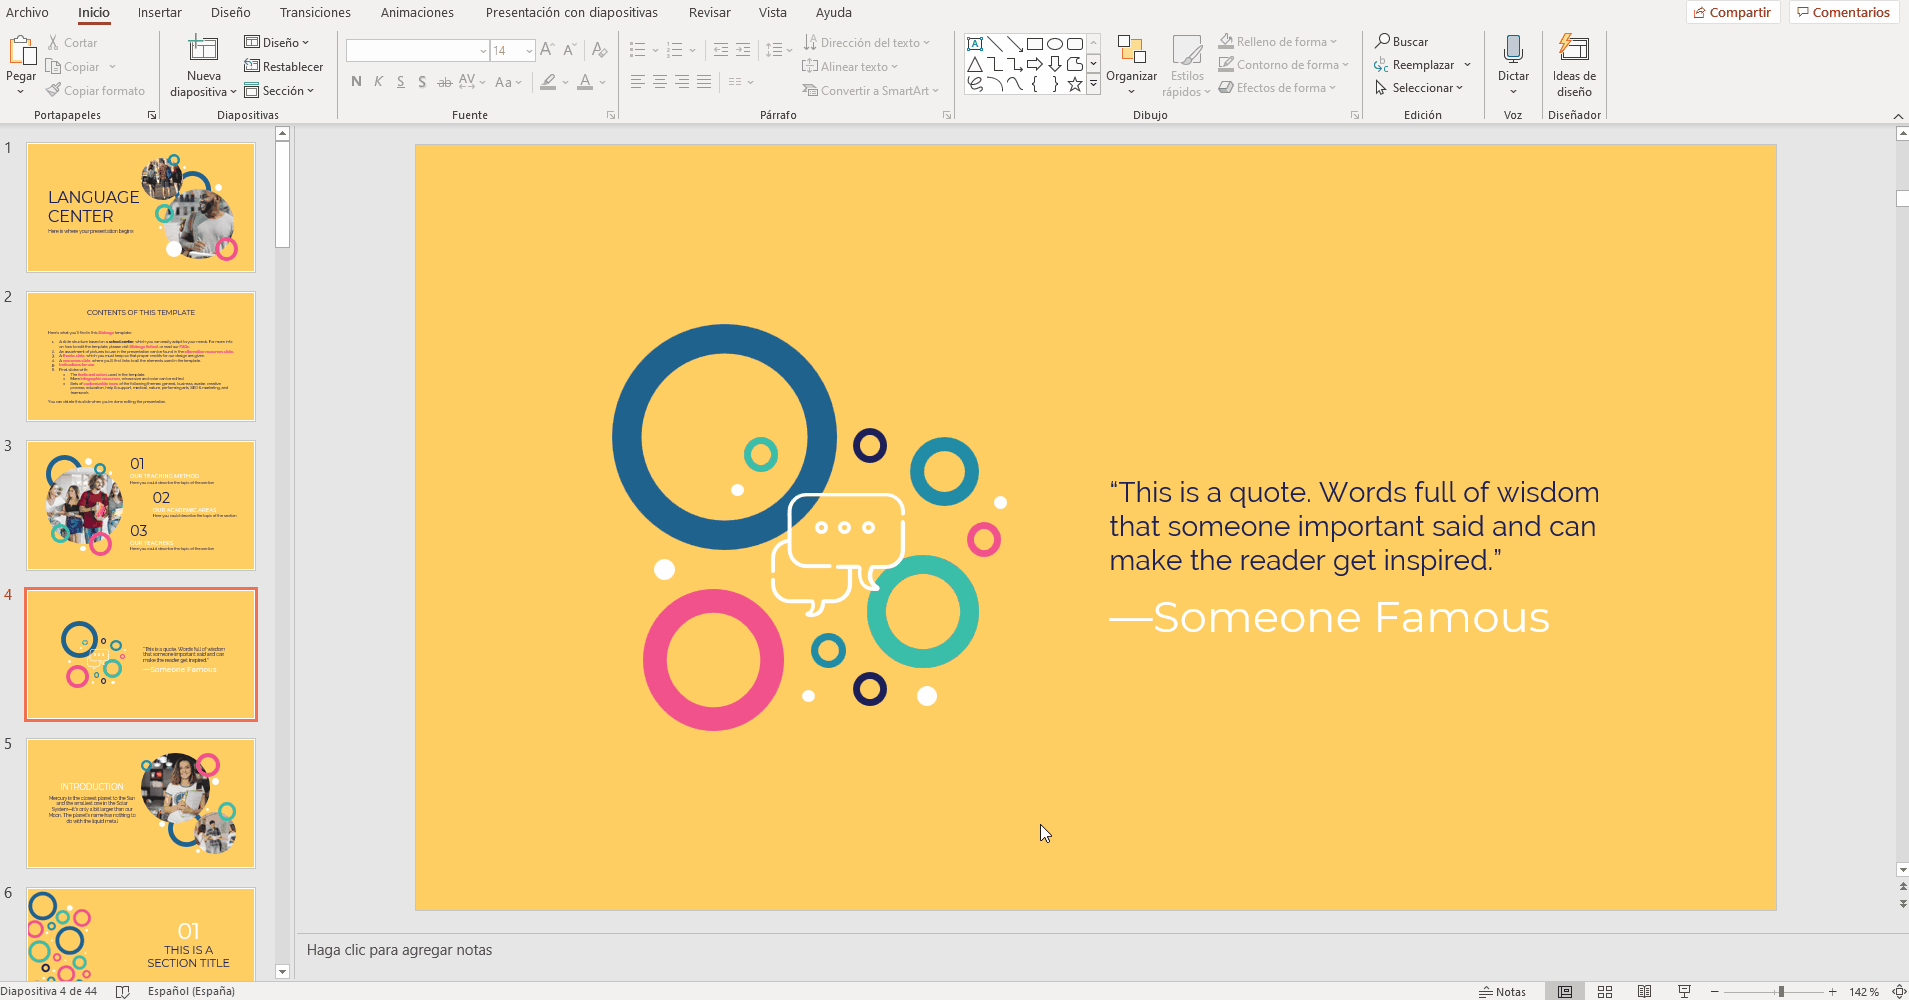Viewport: 1909px width, 1000px height.
Task: Toggle bold formatting (N)
Action: 356,82
